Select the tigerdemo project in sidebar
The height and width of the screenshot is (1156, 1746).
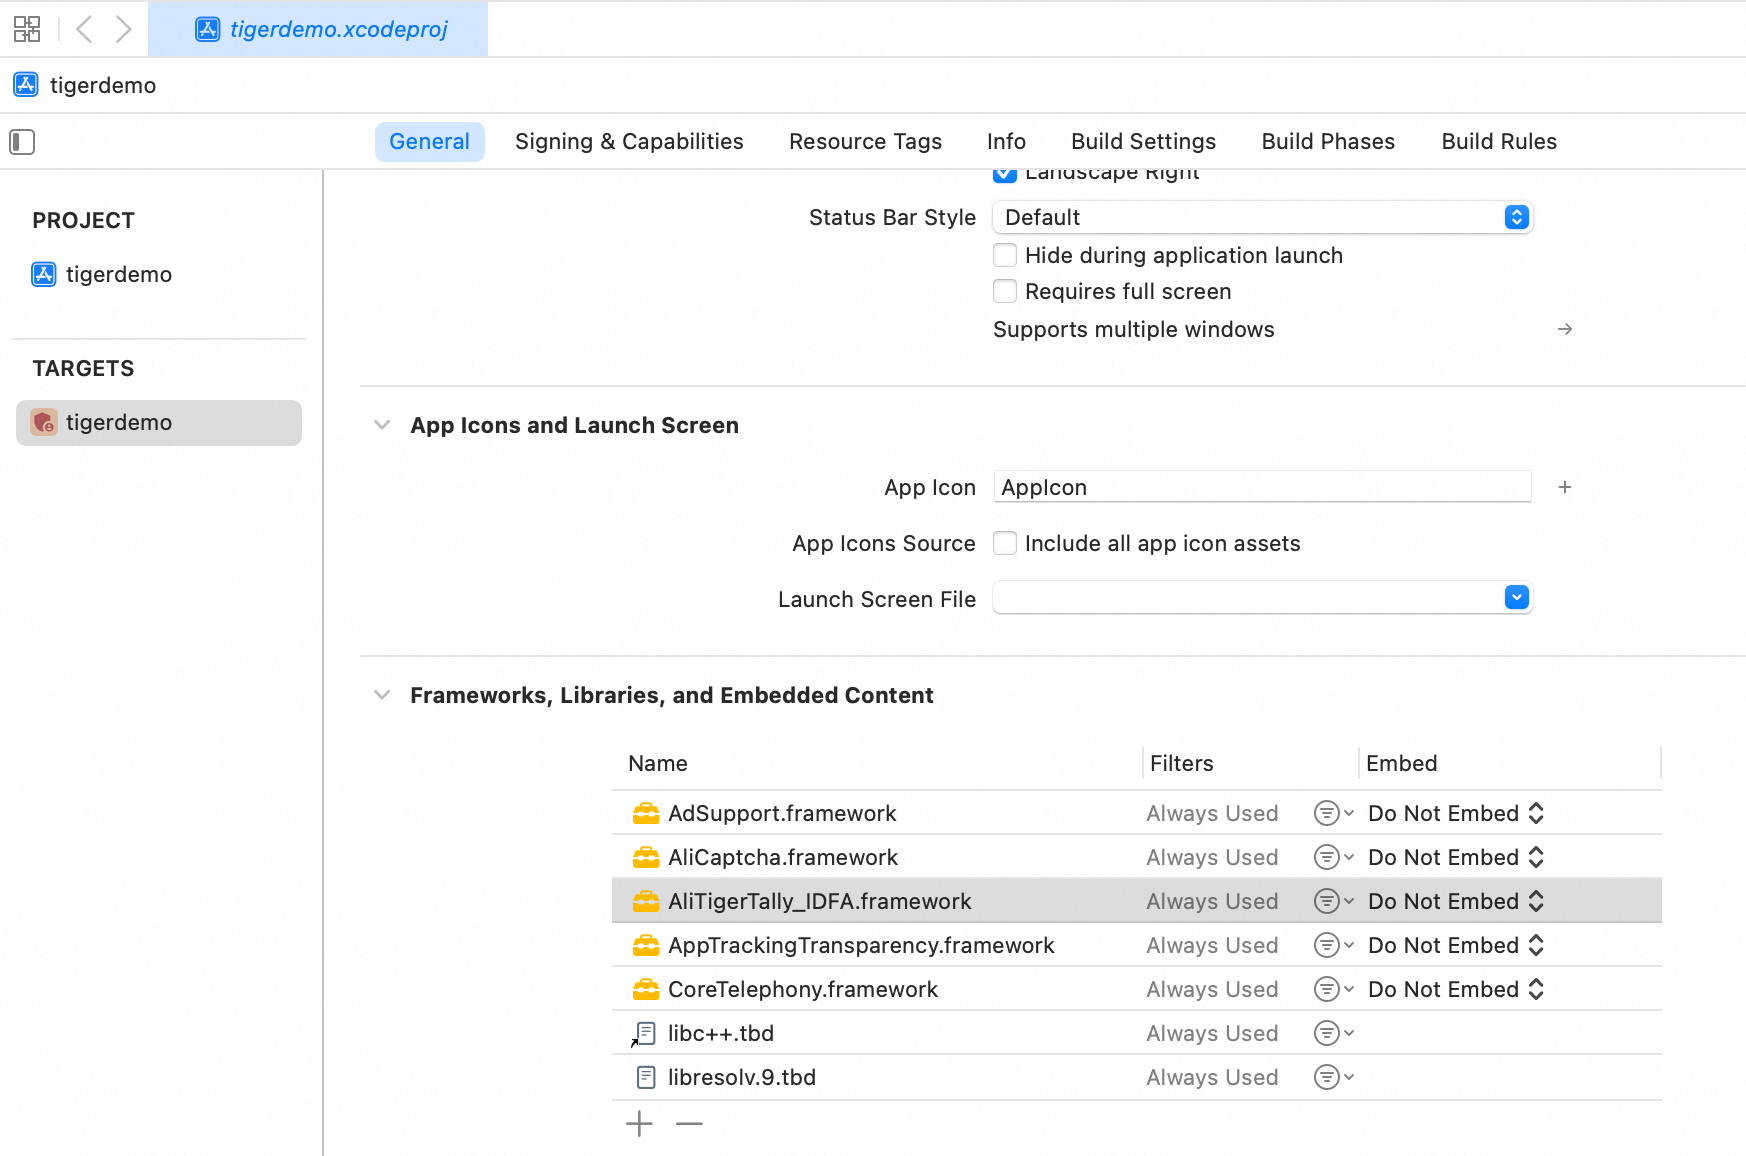tap(118, 274)
